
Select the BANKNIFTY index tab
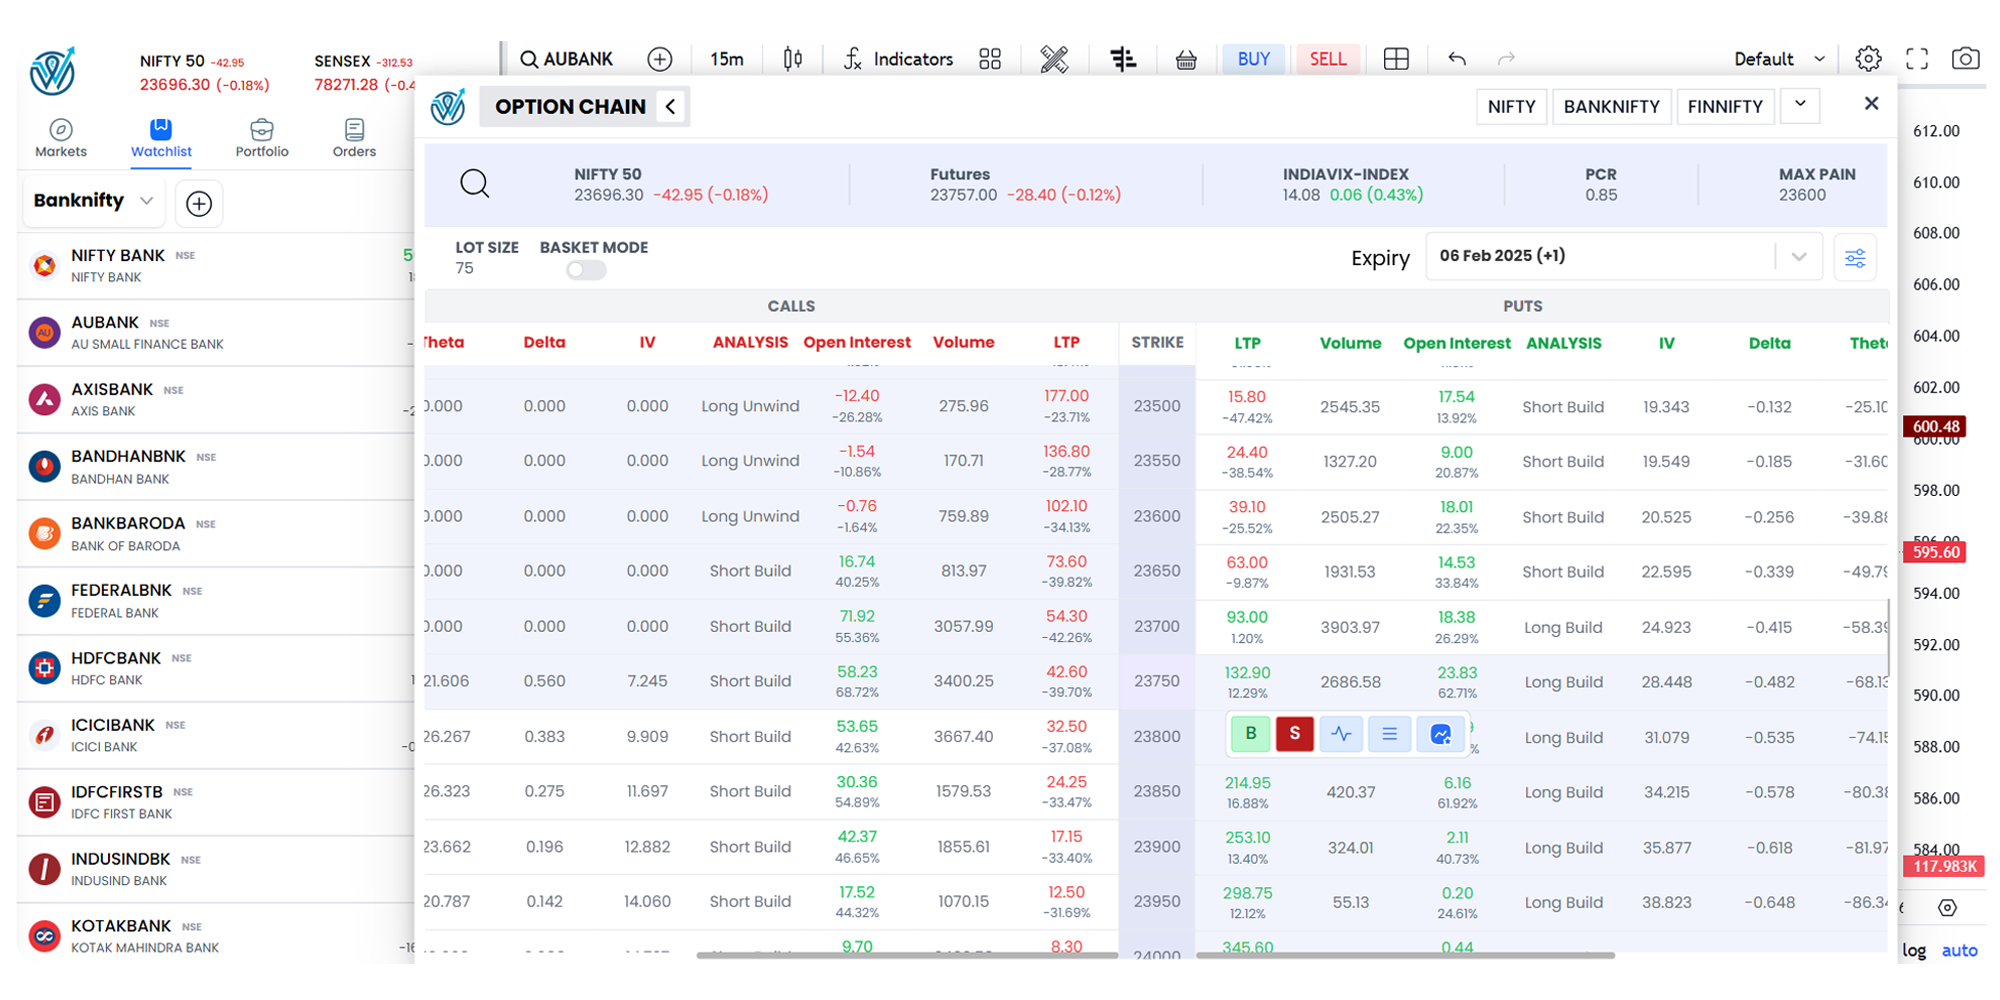tap(1611, 106)
